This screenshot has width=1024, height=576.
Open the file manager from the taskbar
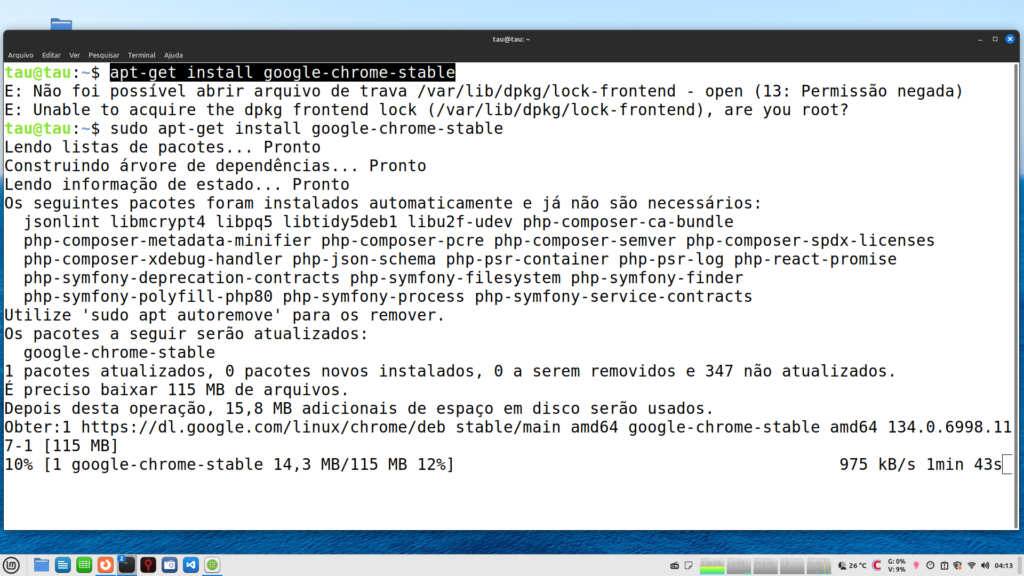click(41, 565)
